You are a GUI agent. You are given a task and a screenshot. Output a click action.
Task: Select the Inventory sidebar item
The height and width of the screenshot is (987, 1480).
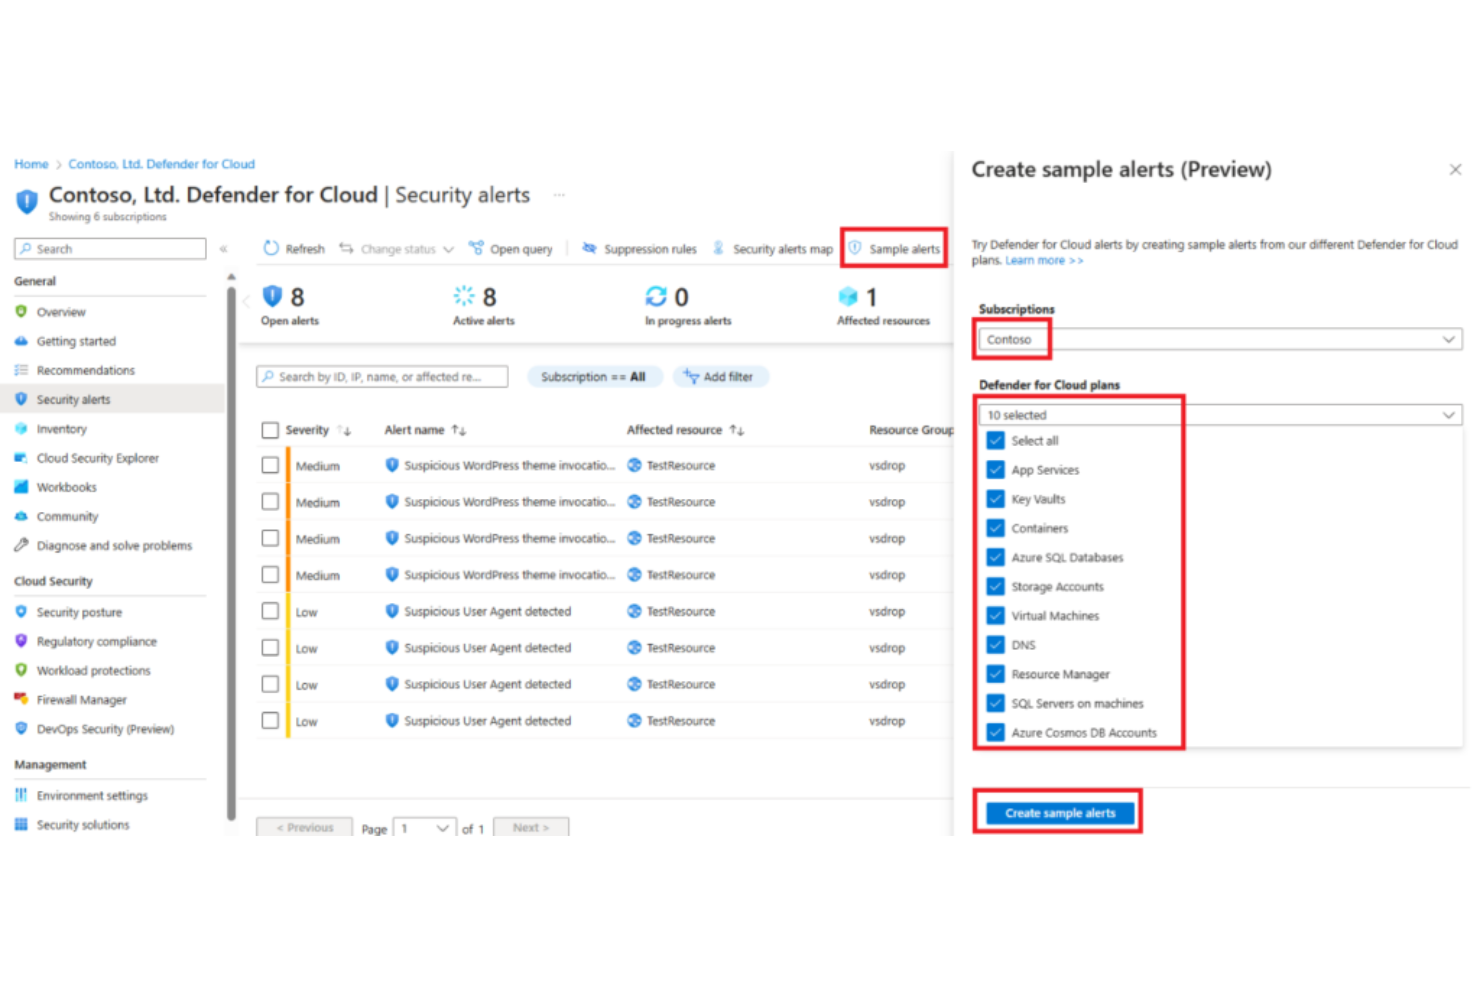[63, 428]
